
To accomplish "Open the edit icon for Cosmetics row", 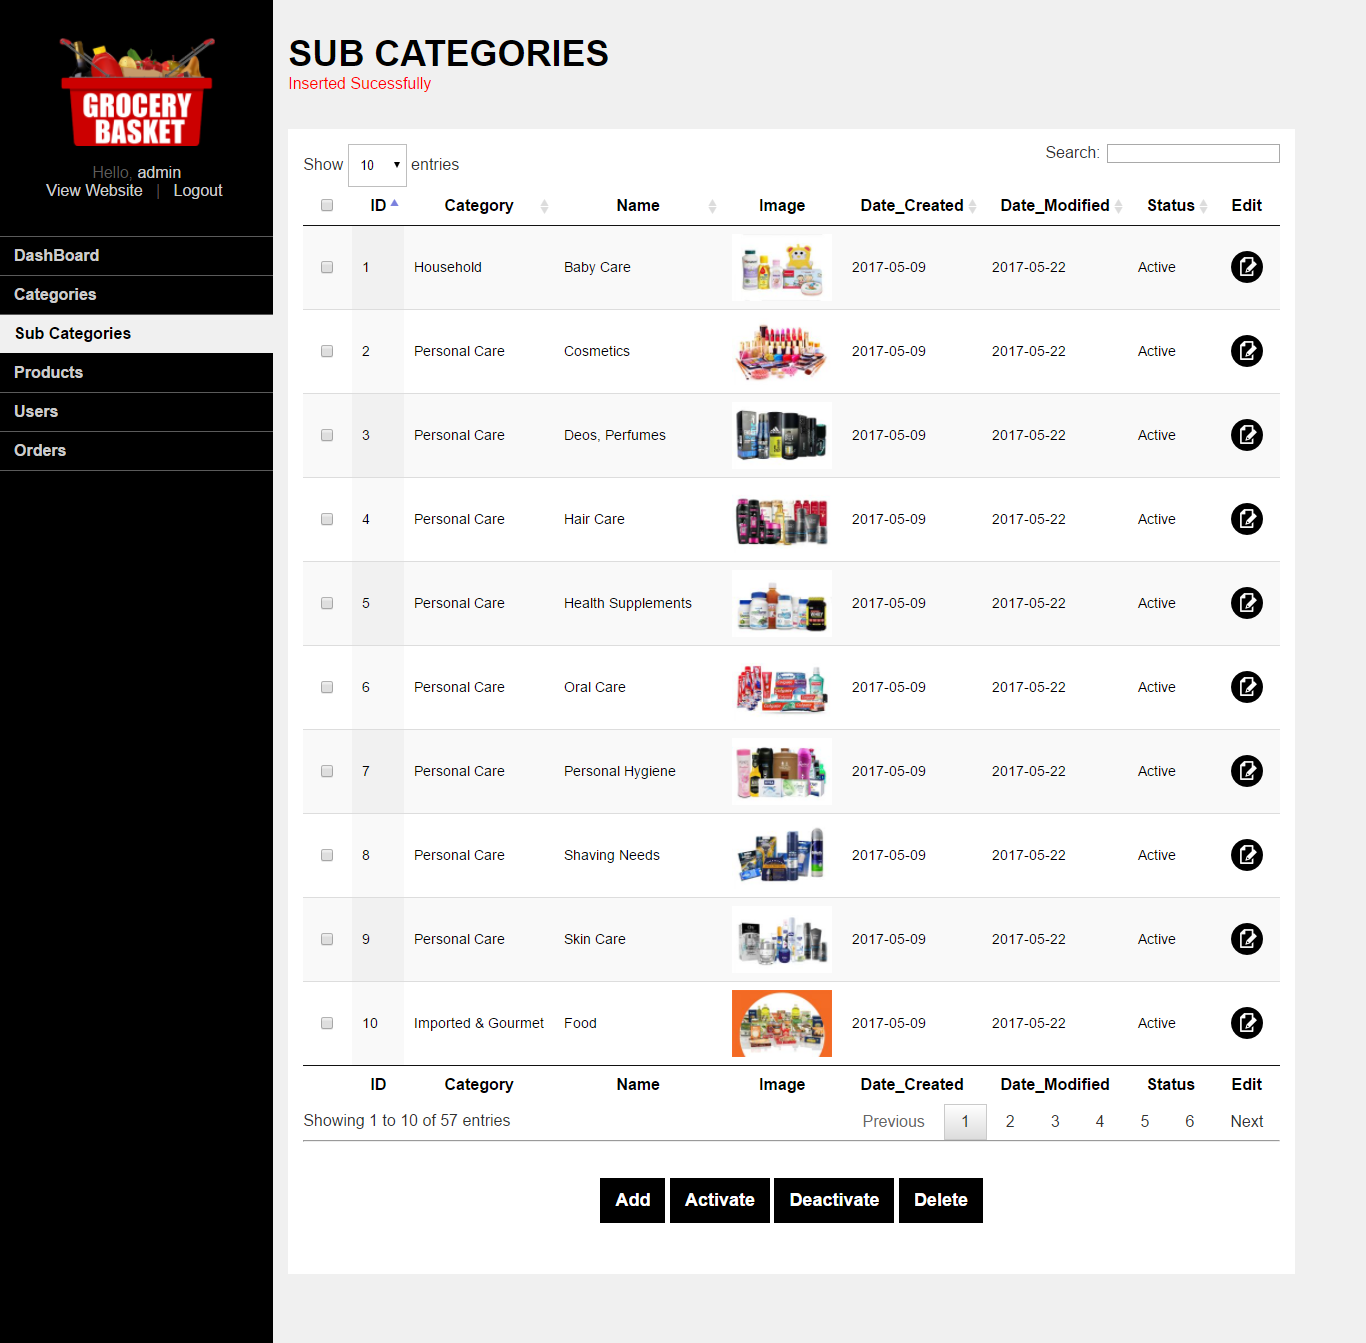I will coord(1246,351).
